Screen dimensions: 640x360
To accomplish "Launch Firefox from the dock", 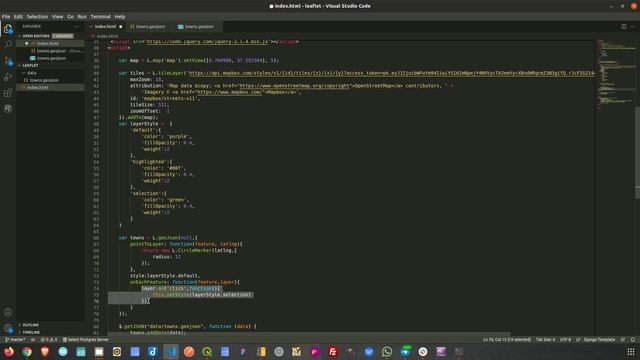I will [9, 351].
